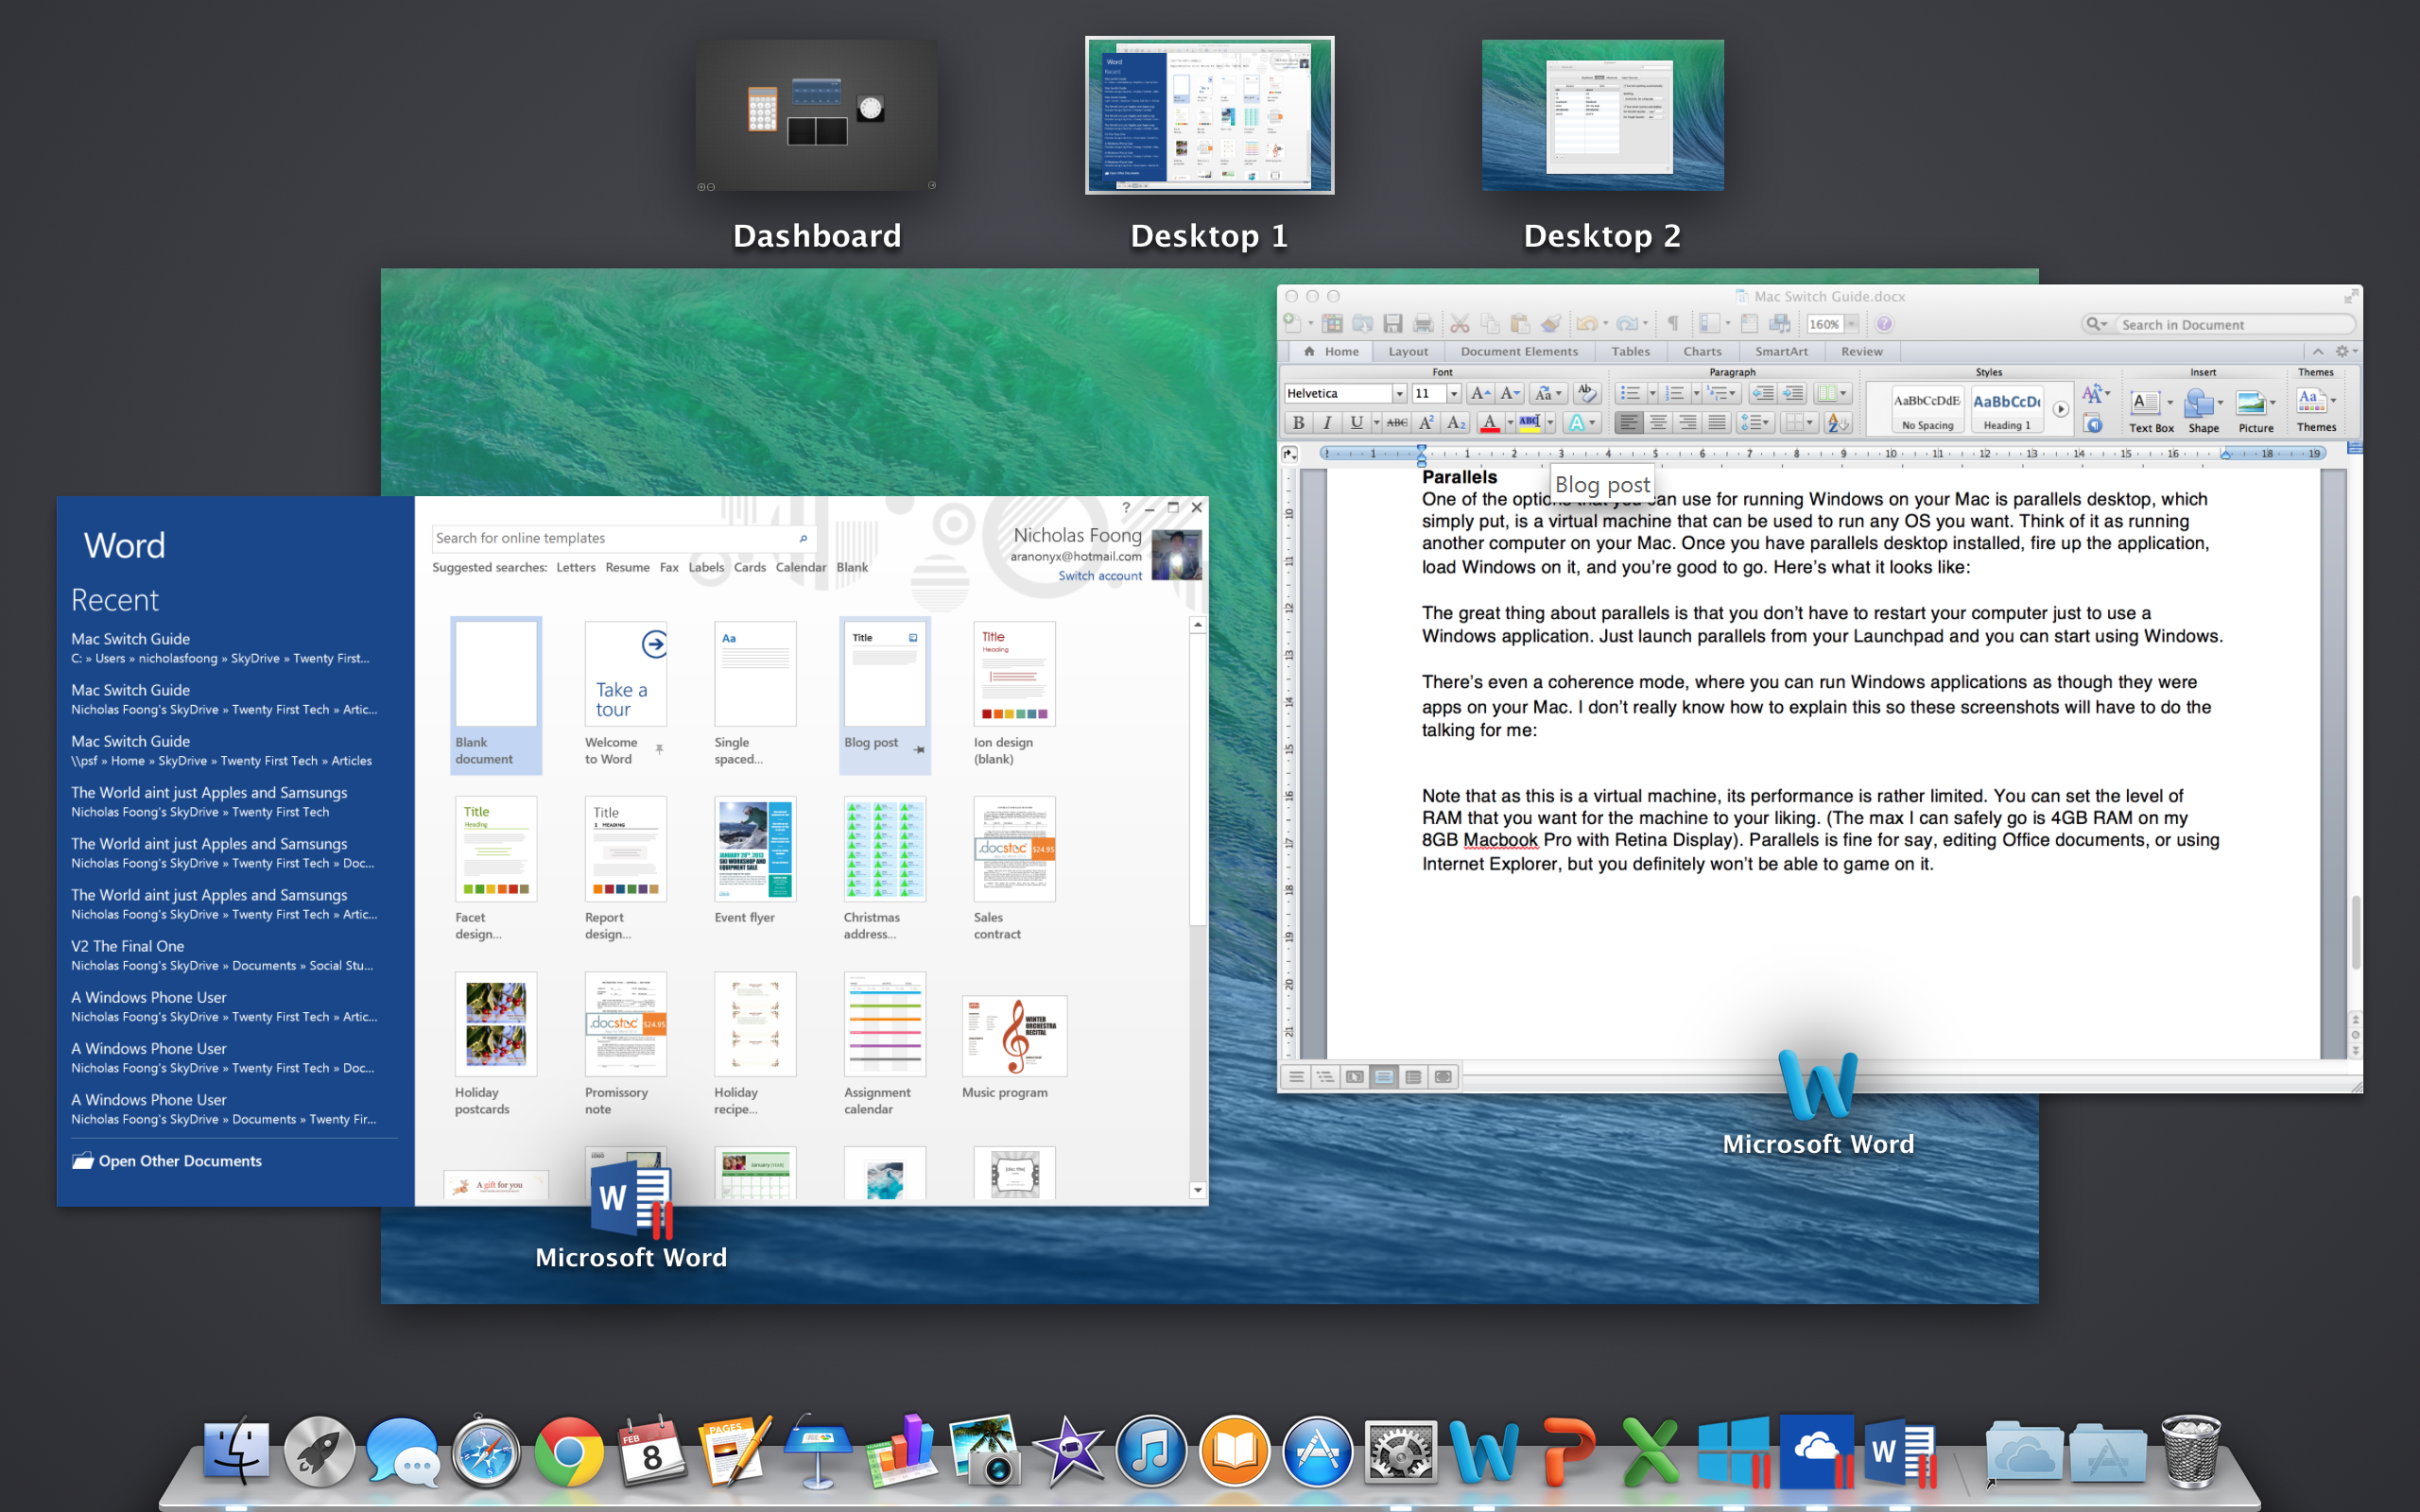Toggle Bold formatting button

(1298, 423)
